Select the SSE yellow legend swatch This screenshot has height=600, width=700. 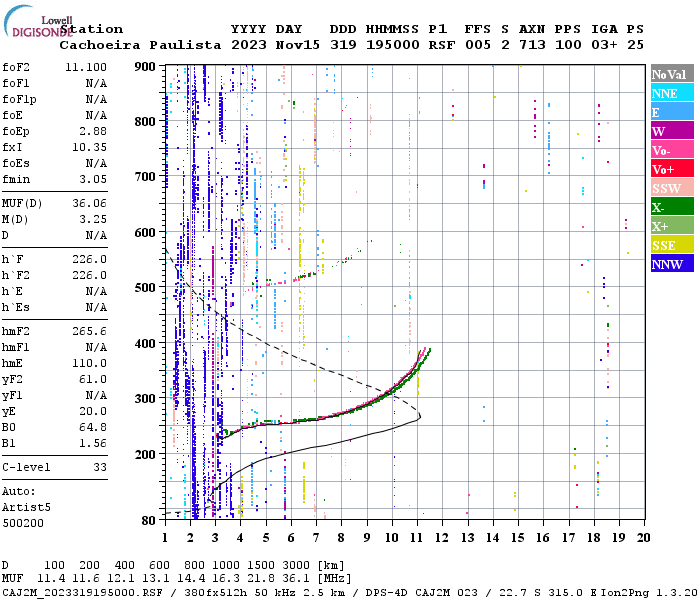672,245
